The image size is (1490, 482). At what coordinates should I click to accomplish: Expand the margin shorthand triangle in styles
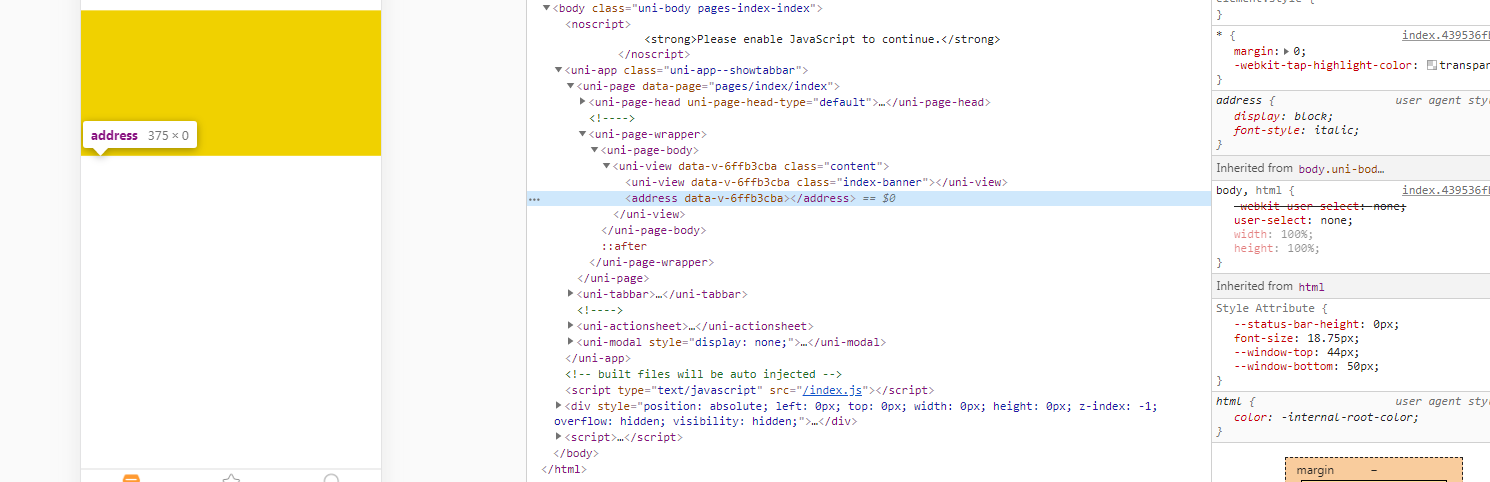click(x=1287, y=51)
